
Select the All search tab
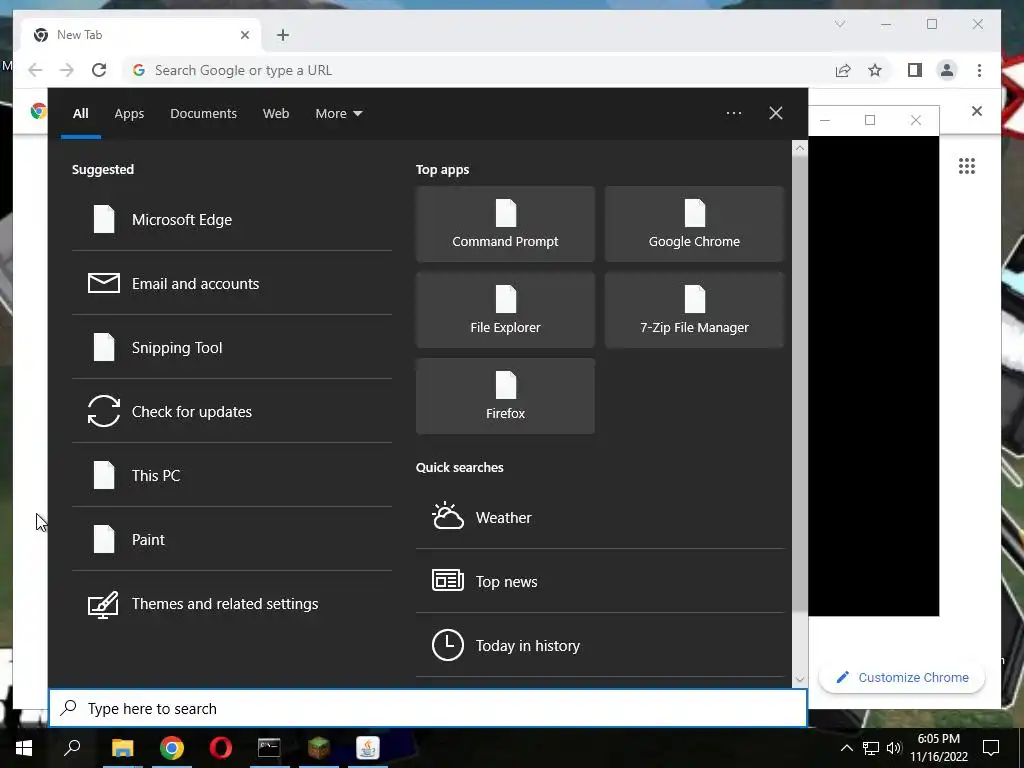pos(80,114)
